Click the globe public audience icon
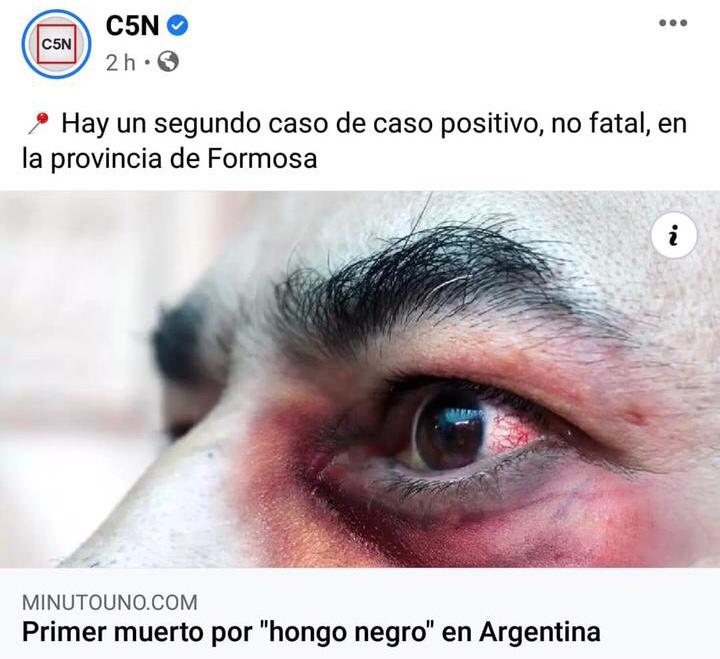 [168, 62]
